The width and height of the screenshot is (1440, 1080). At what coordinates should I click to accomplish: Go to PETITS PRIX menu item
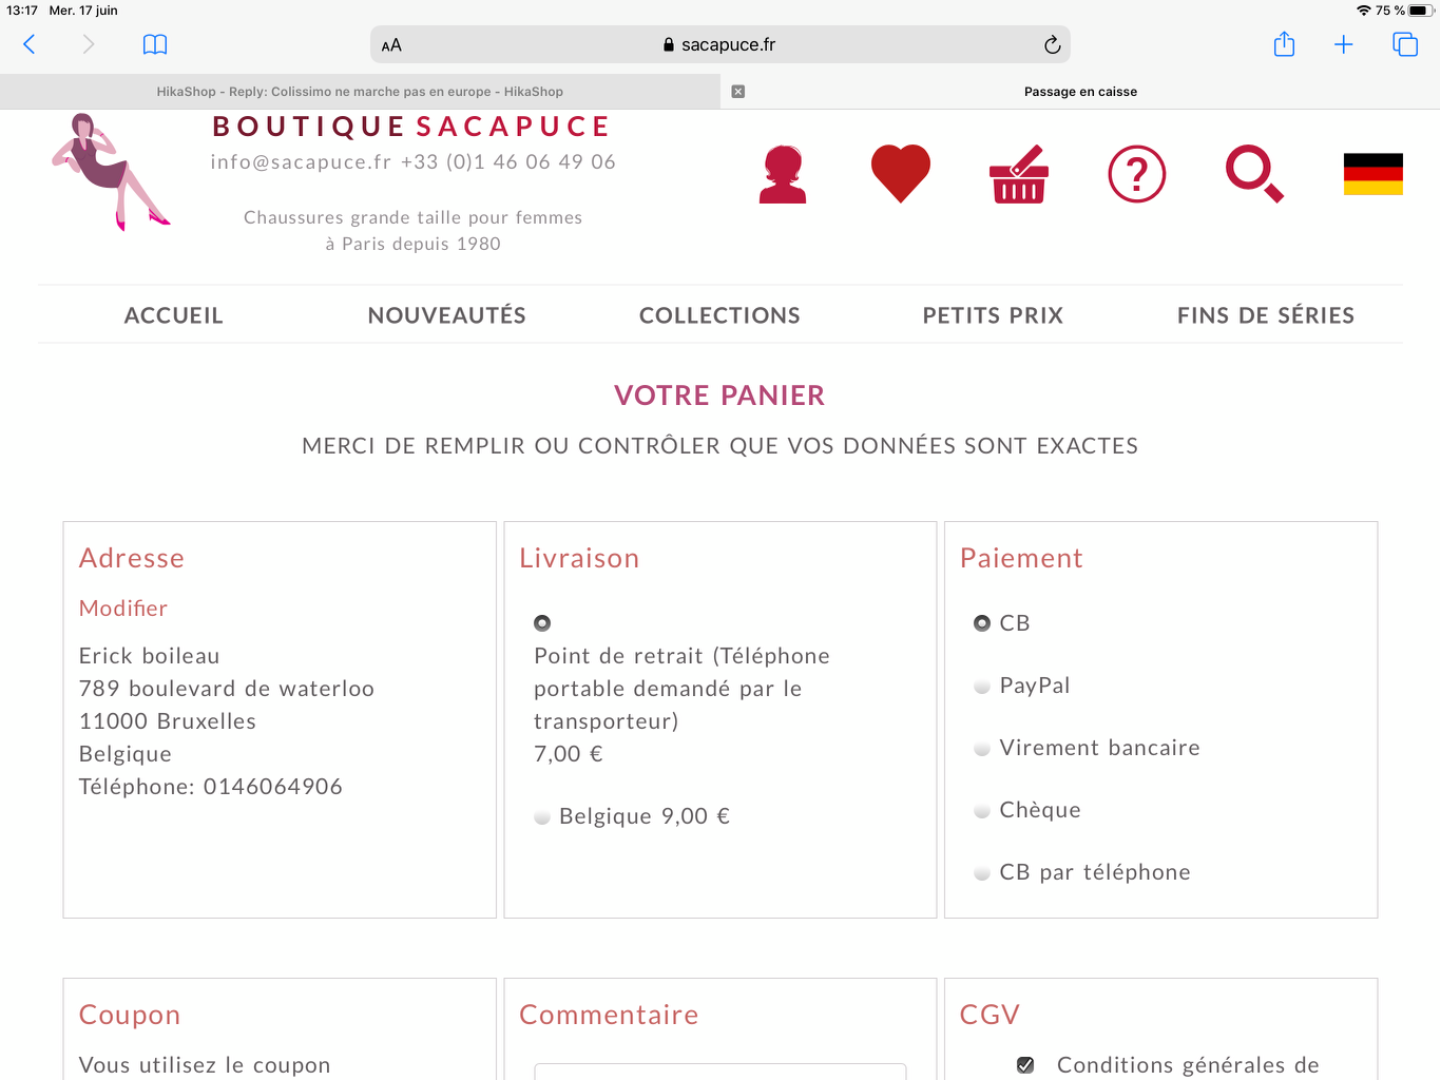[x=993, y=316]
